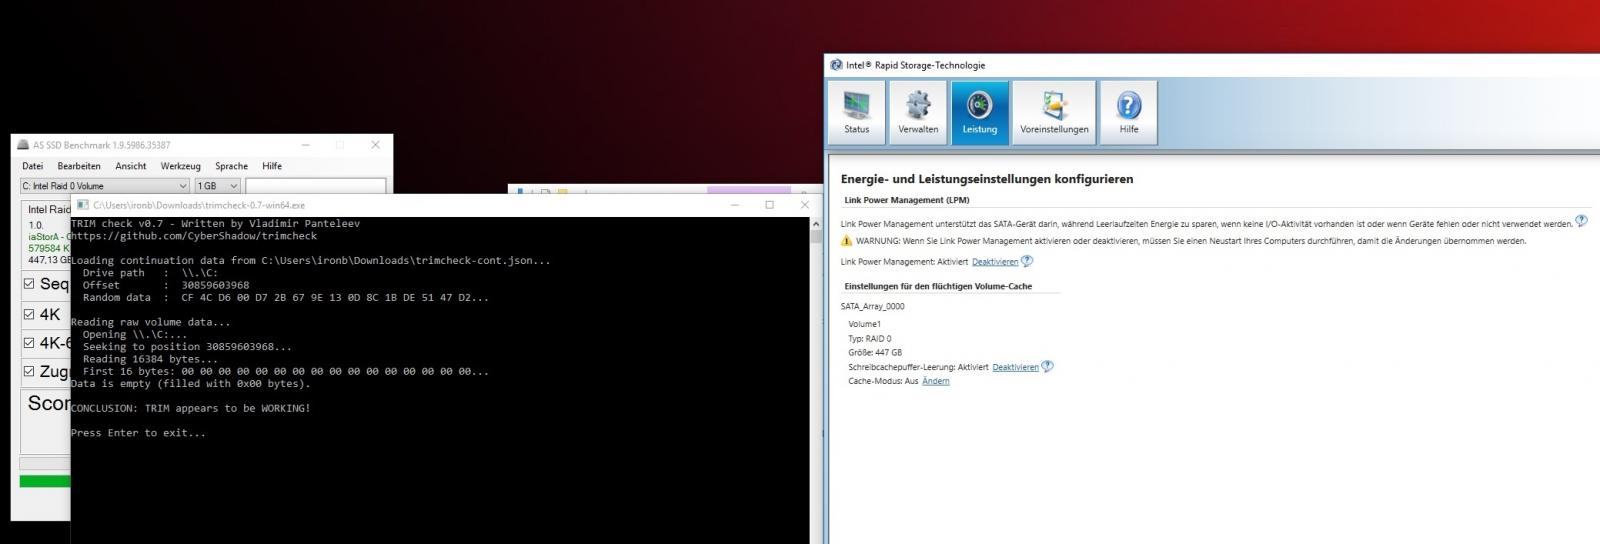Toggle the 4K-64Thrd benchmark checkbox
The width and height of the screenshot is (1600, 544).
click(x=29, y=343)
